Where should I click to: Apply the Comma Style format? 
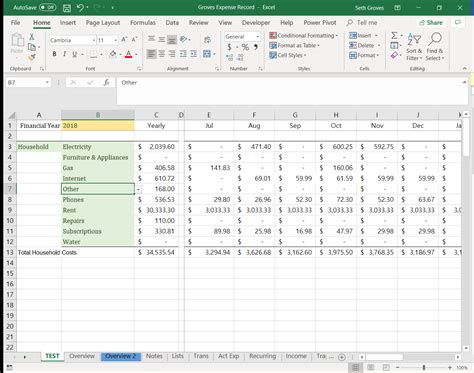pos(256,47)
